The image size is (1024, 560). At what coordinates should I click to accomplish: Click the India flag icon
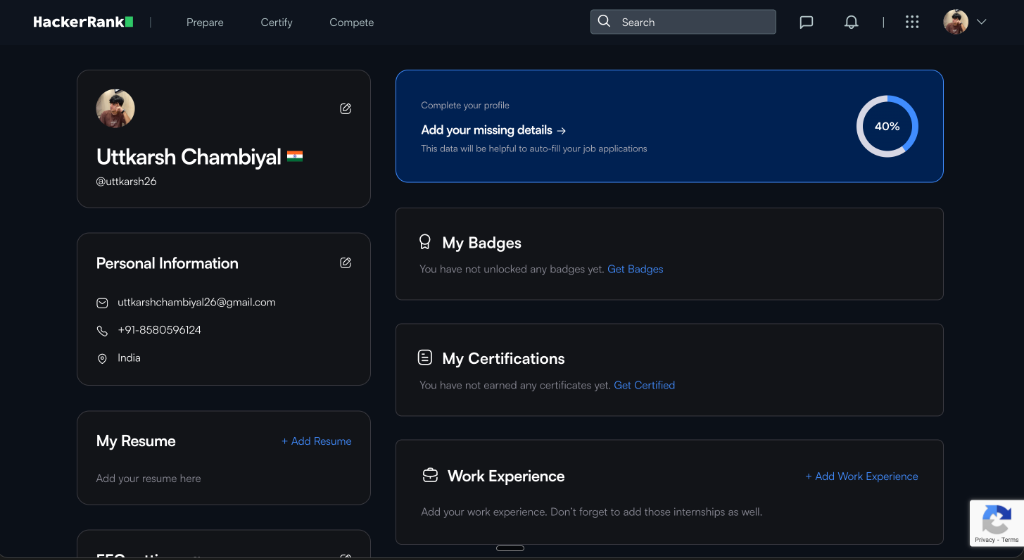click(x=295, y=157)
